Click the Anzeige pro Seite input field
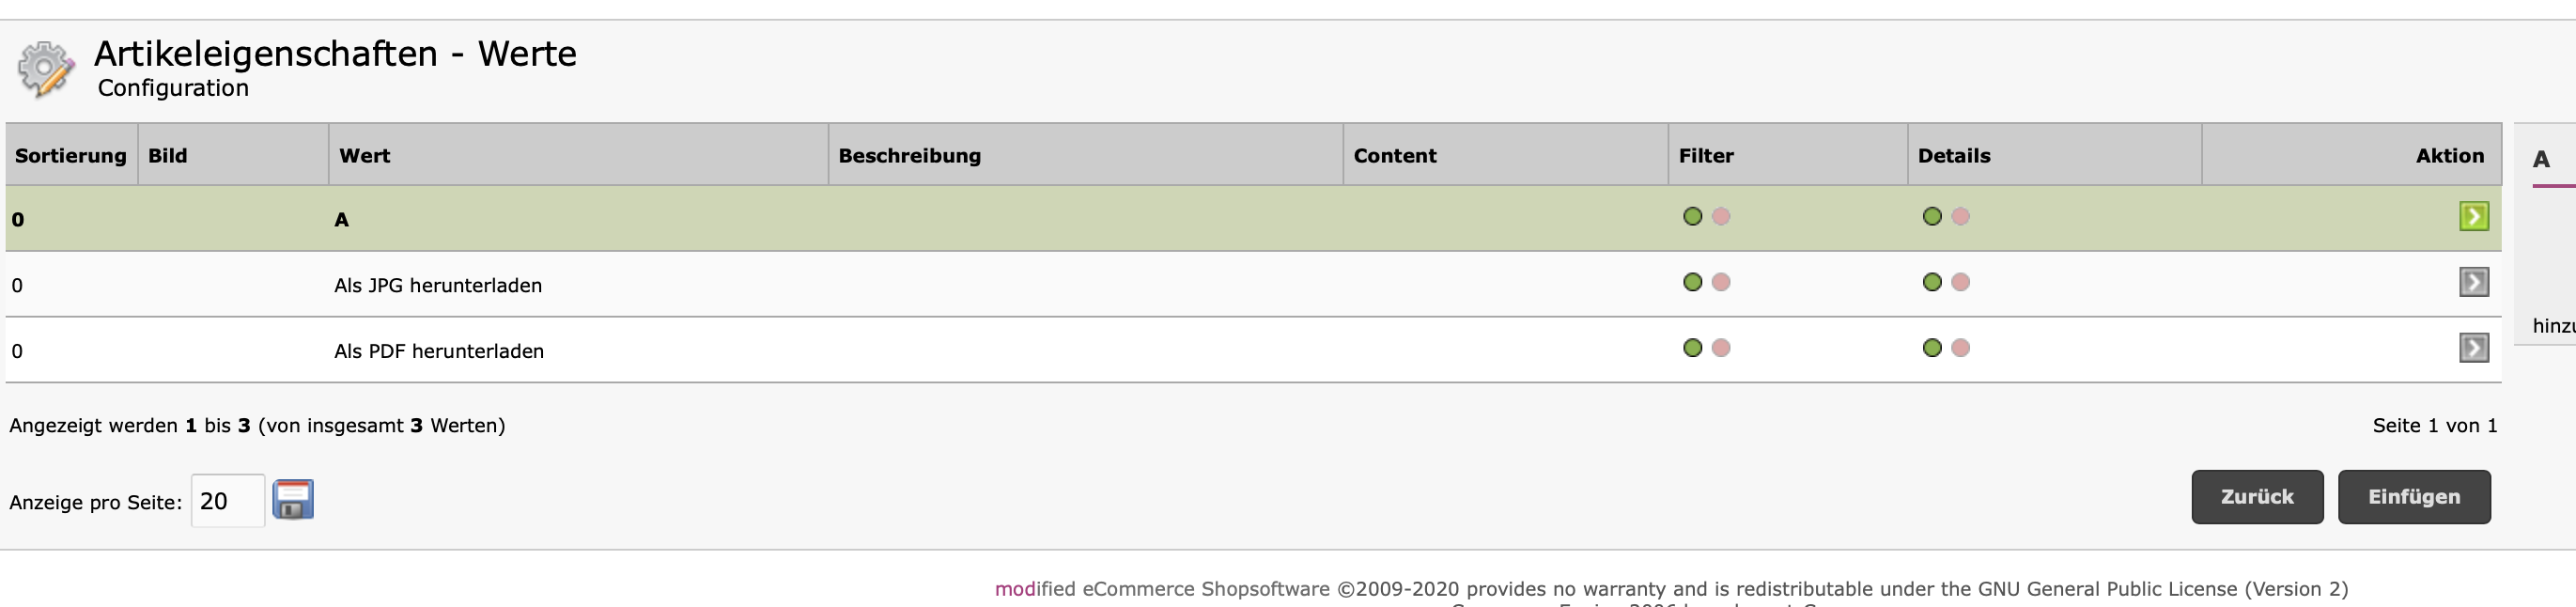The image size is (2576, 607). click(227, 501)
